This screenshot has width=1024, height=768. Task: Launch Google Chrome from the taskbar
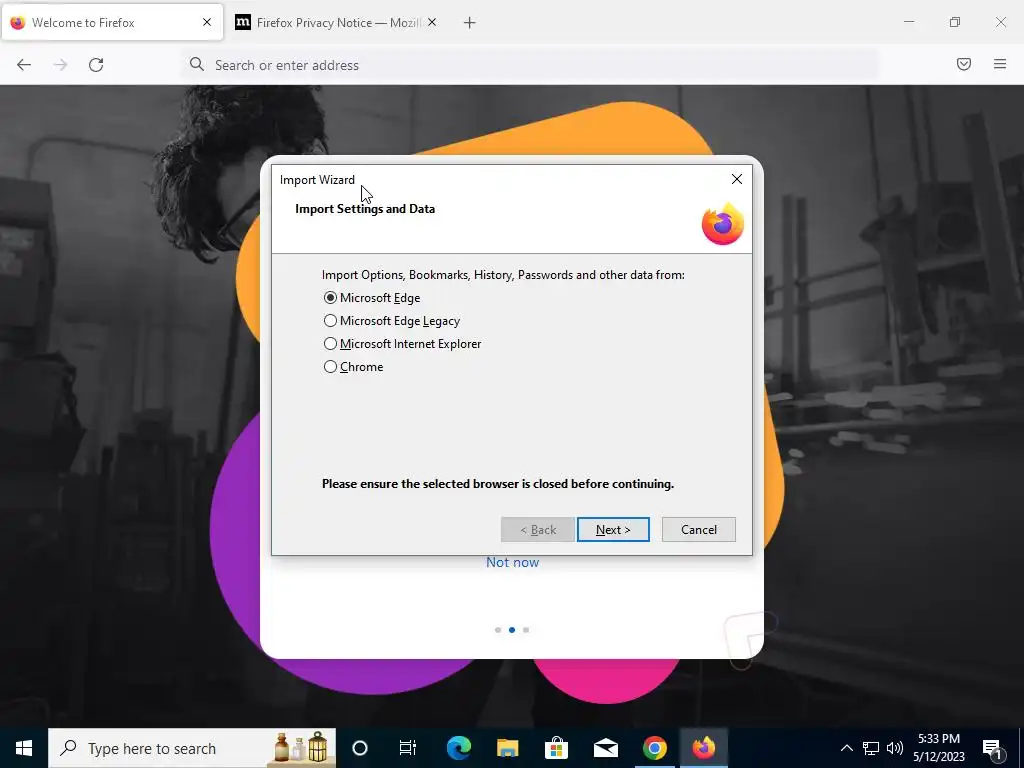[x=654, y=748]
